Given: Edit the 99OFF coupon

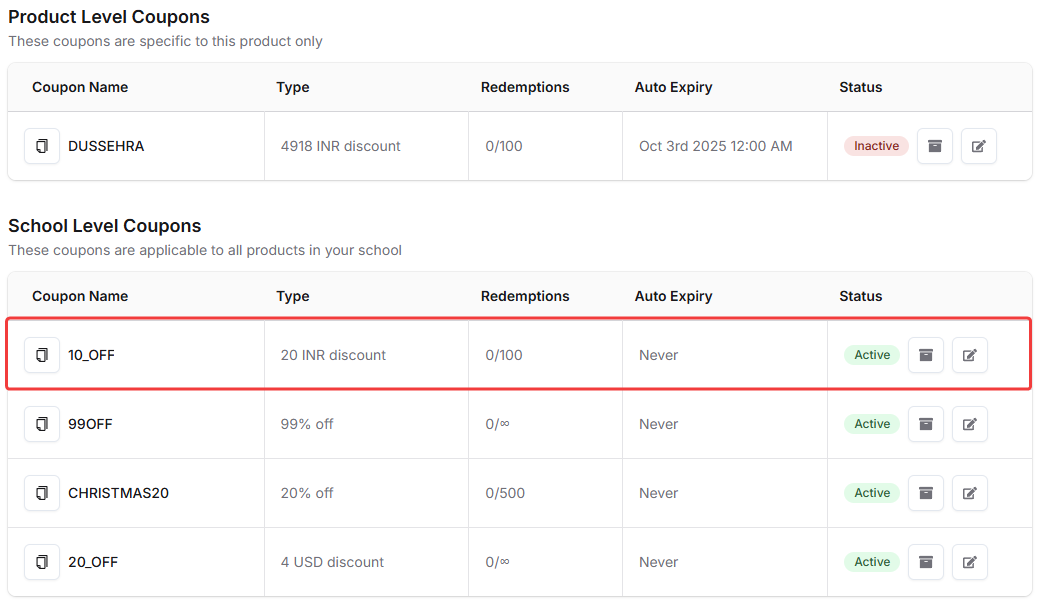Looking at the screenshot, I should pyautogui.click(x=969, y=424).
